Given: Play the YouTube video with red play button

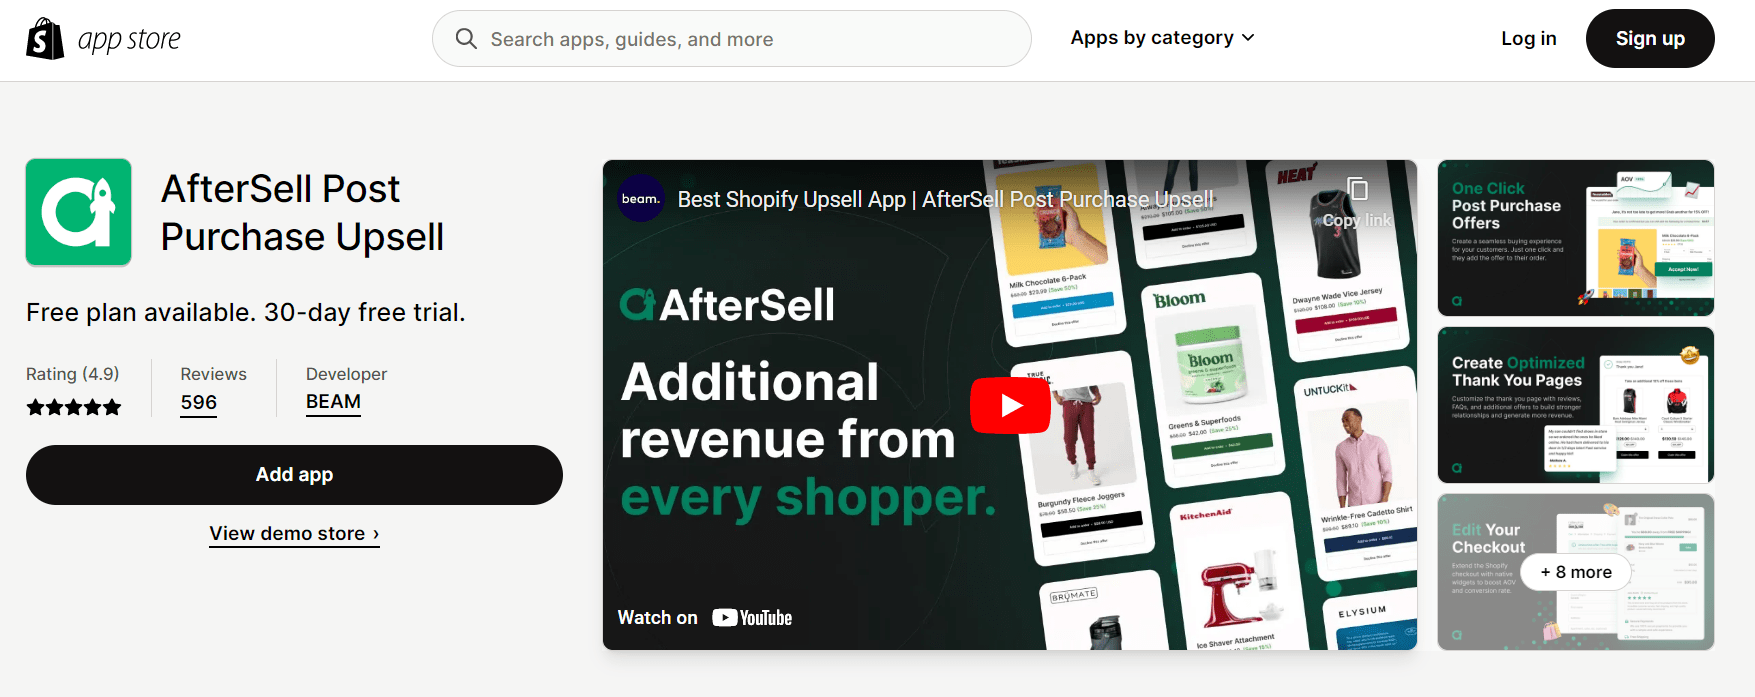Looking at the screenshot, I should tap(1010, 405).
